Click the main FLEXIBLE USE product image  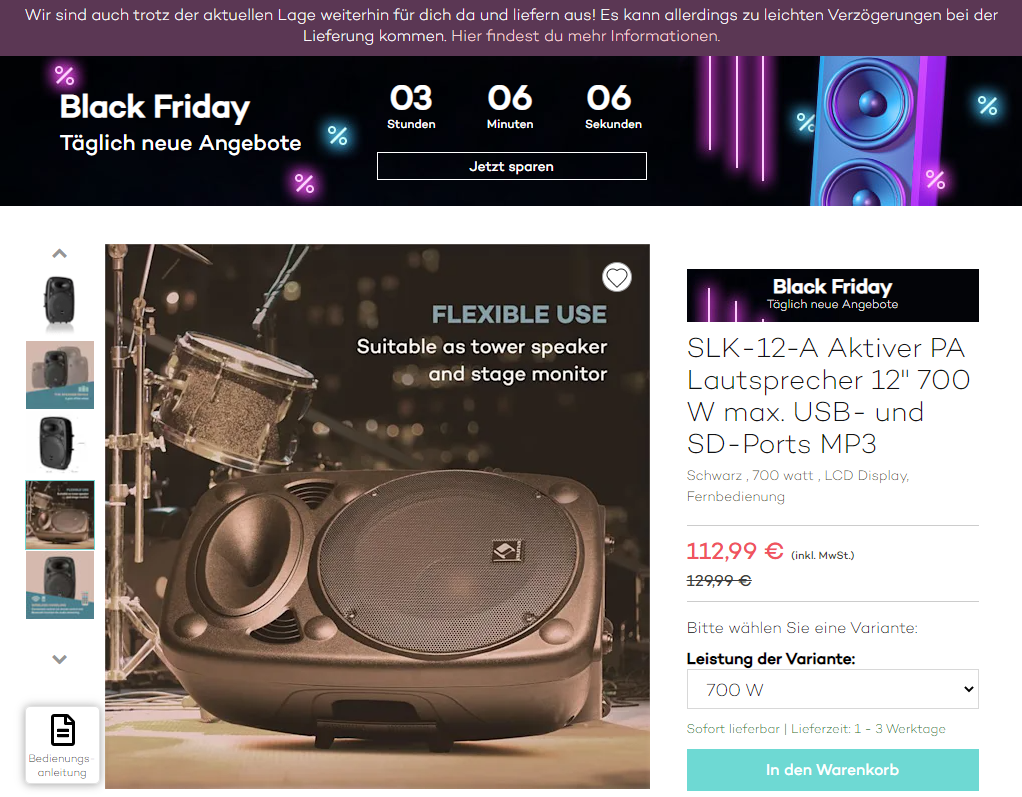click(x=377, y=516)
